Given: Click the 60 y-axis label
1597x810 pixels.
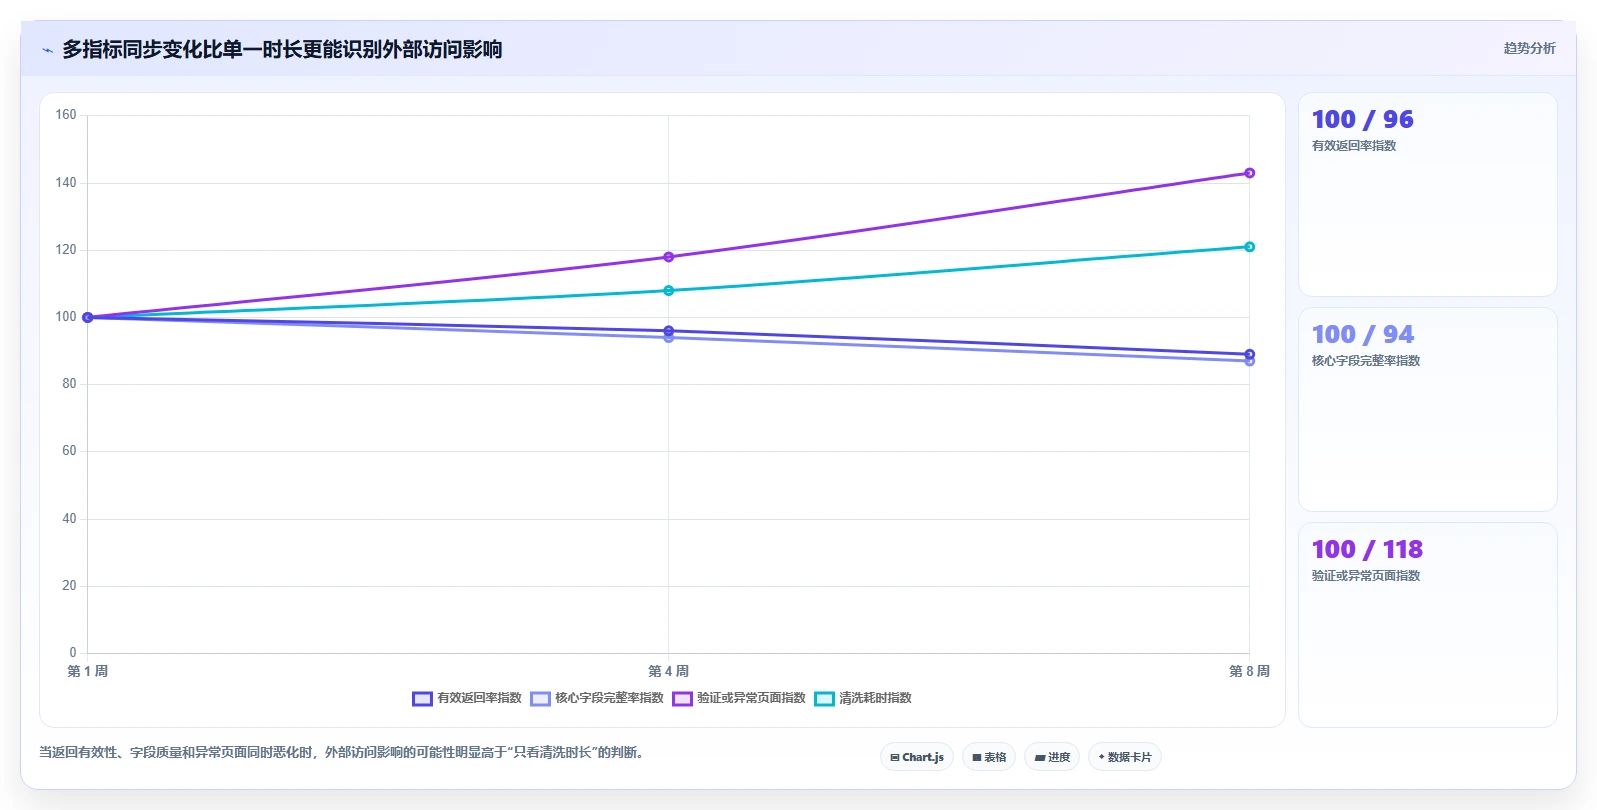Looking at the screenshot, I should [69, 451].
